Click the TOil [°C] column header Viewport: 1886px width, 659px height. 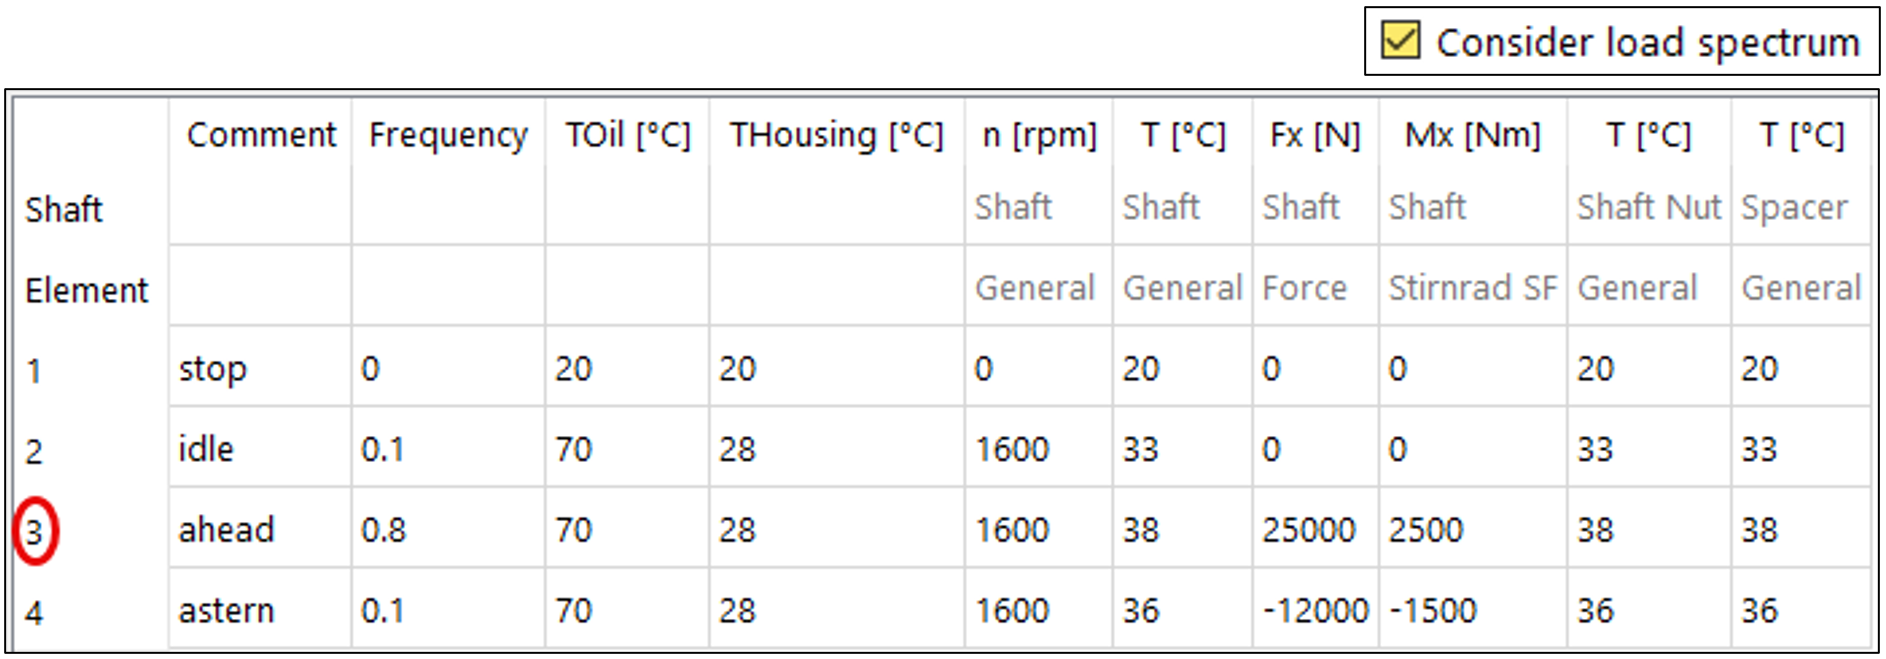pos(628,135)
